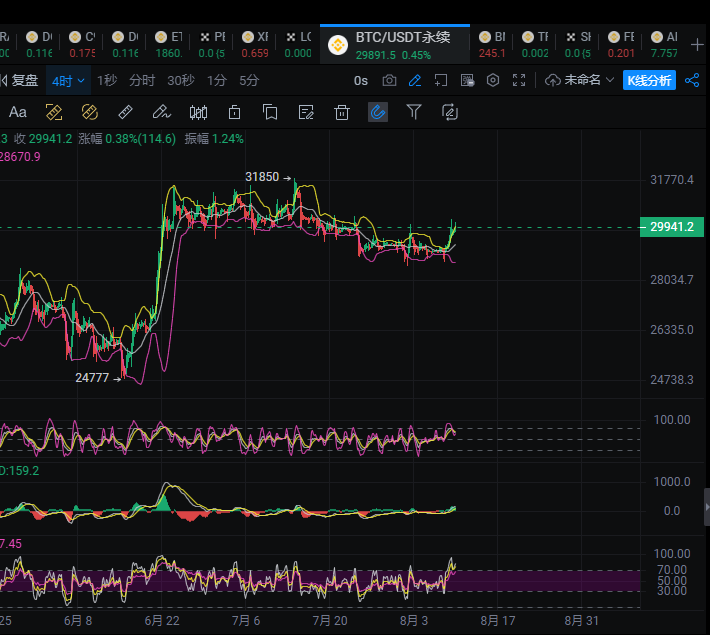Open the candlestick chart style tool
Image resolution: width=710 pixels, height=635 pixels.
198,112
